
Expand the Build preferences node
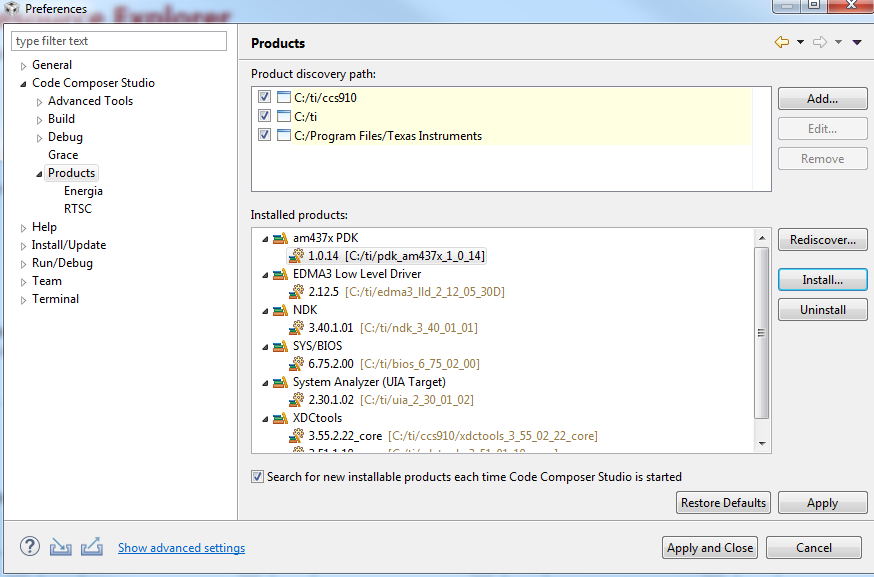tap(39, 120)
